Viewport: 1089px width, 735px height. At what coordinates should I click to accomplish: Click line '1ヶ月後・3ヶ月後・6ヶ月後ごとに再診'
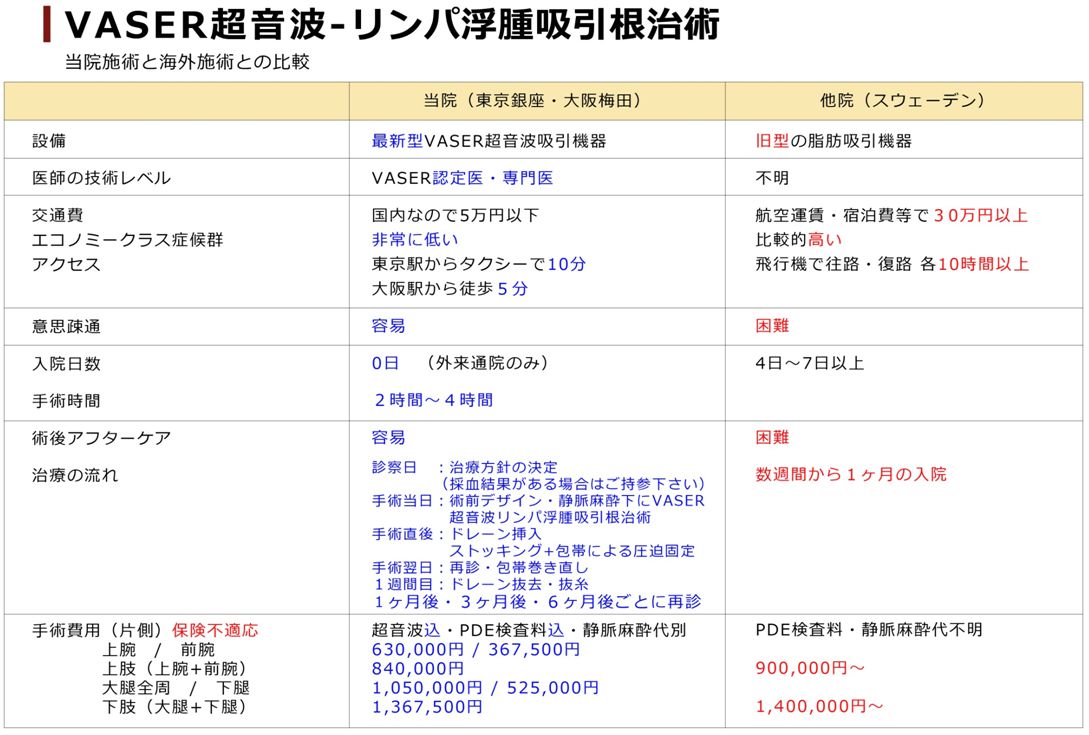pos(537,602)
